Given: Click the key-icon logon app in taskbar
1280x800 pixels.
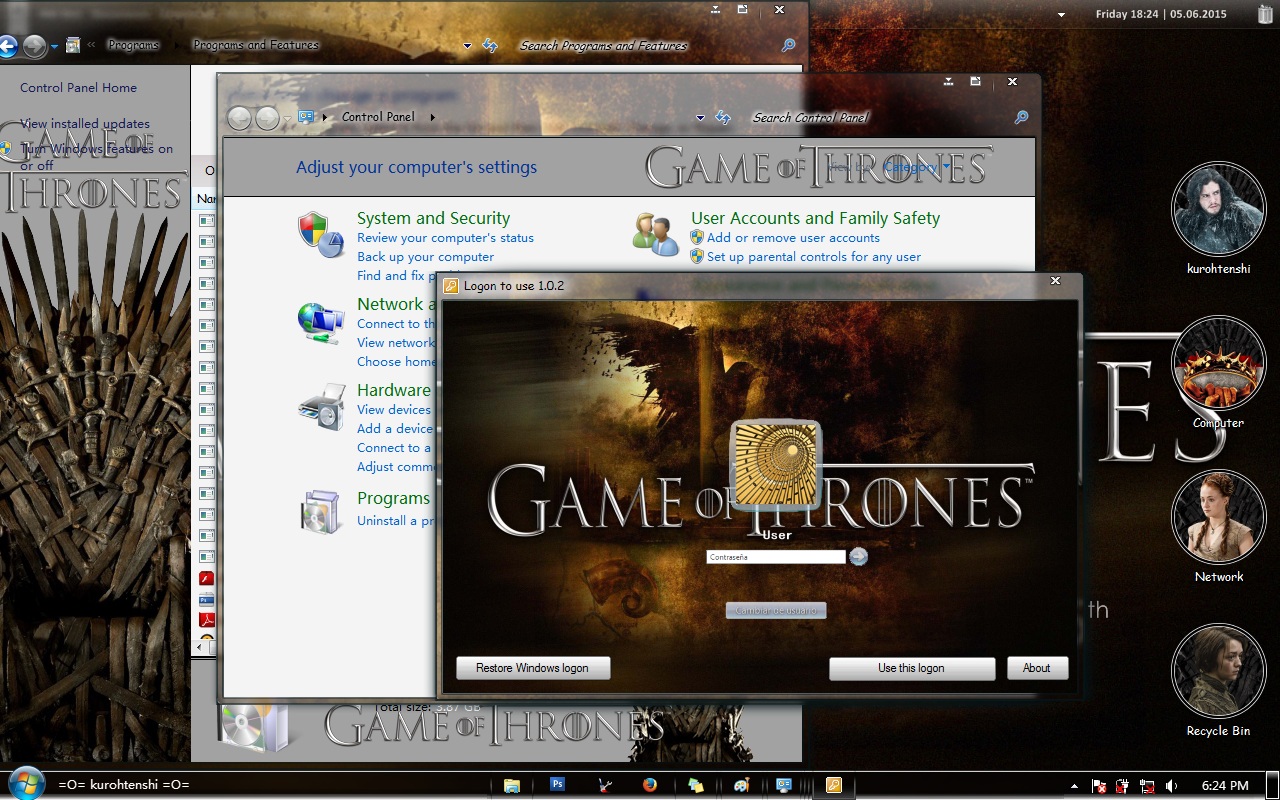Looking at the screenshot, I should point(833,785).
